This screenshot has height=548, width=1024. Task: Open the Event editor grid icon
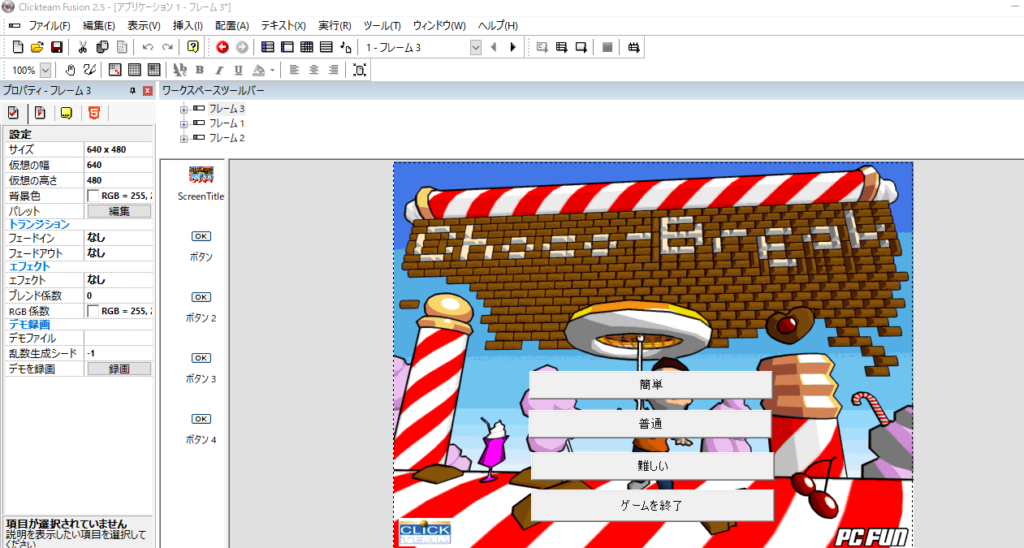coord(306,47)
